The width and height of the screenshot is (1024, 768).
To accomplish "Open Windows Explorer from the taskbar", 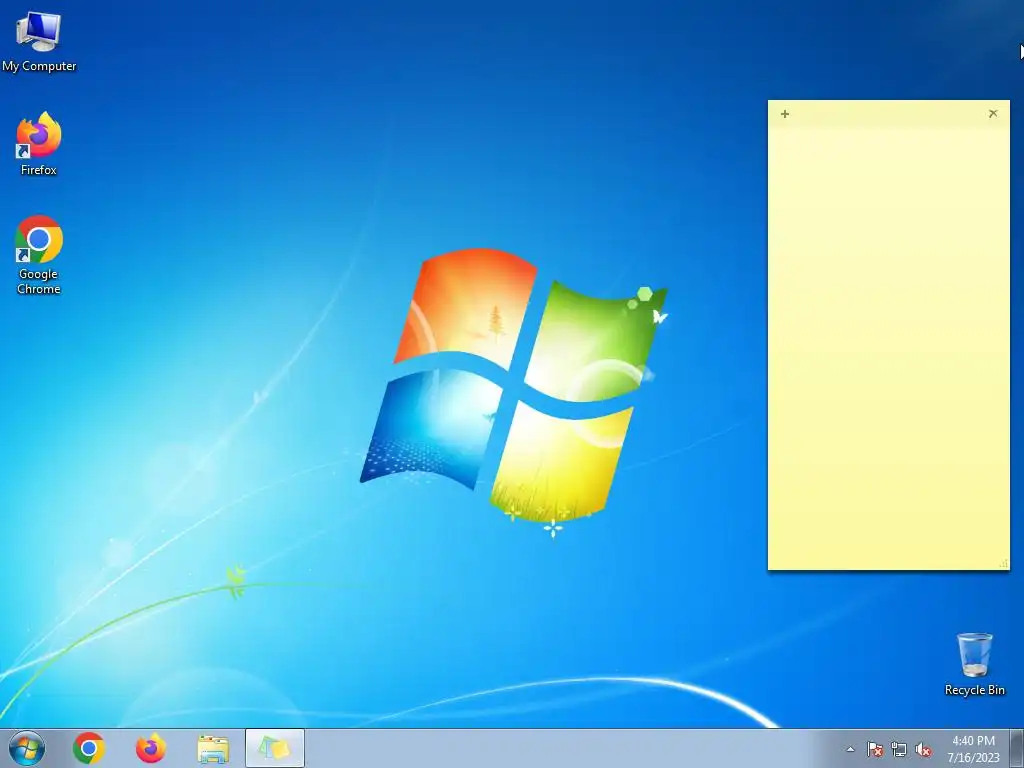I will [213, 748].
